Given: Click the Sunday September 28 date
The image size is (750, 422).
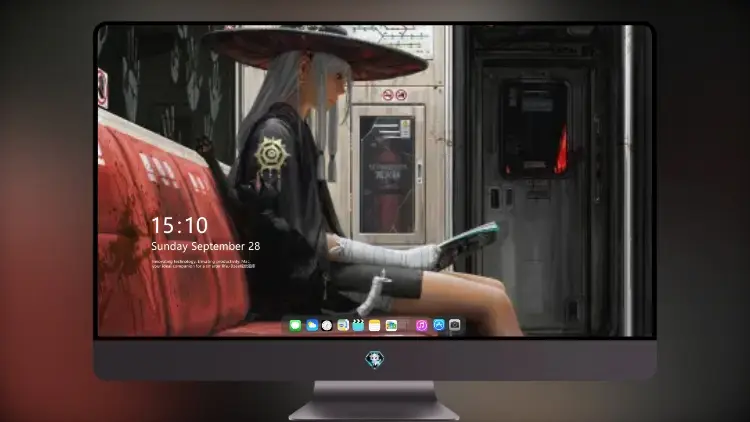Looking at the screenshot, I should coord(206,246).
